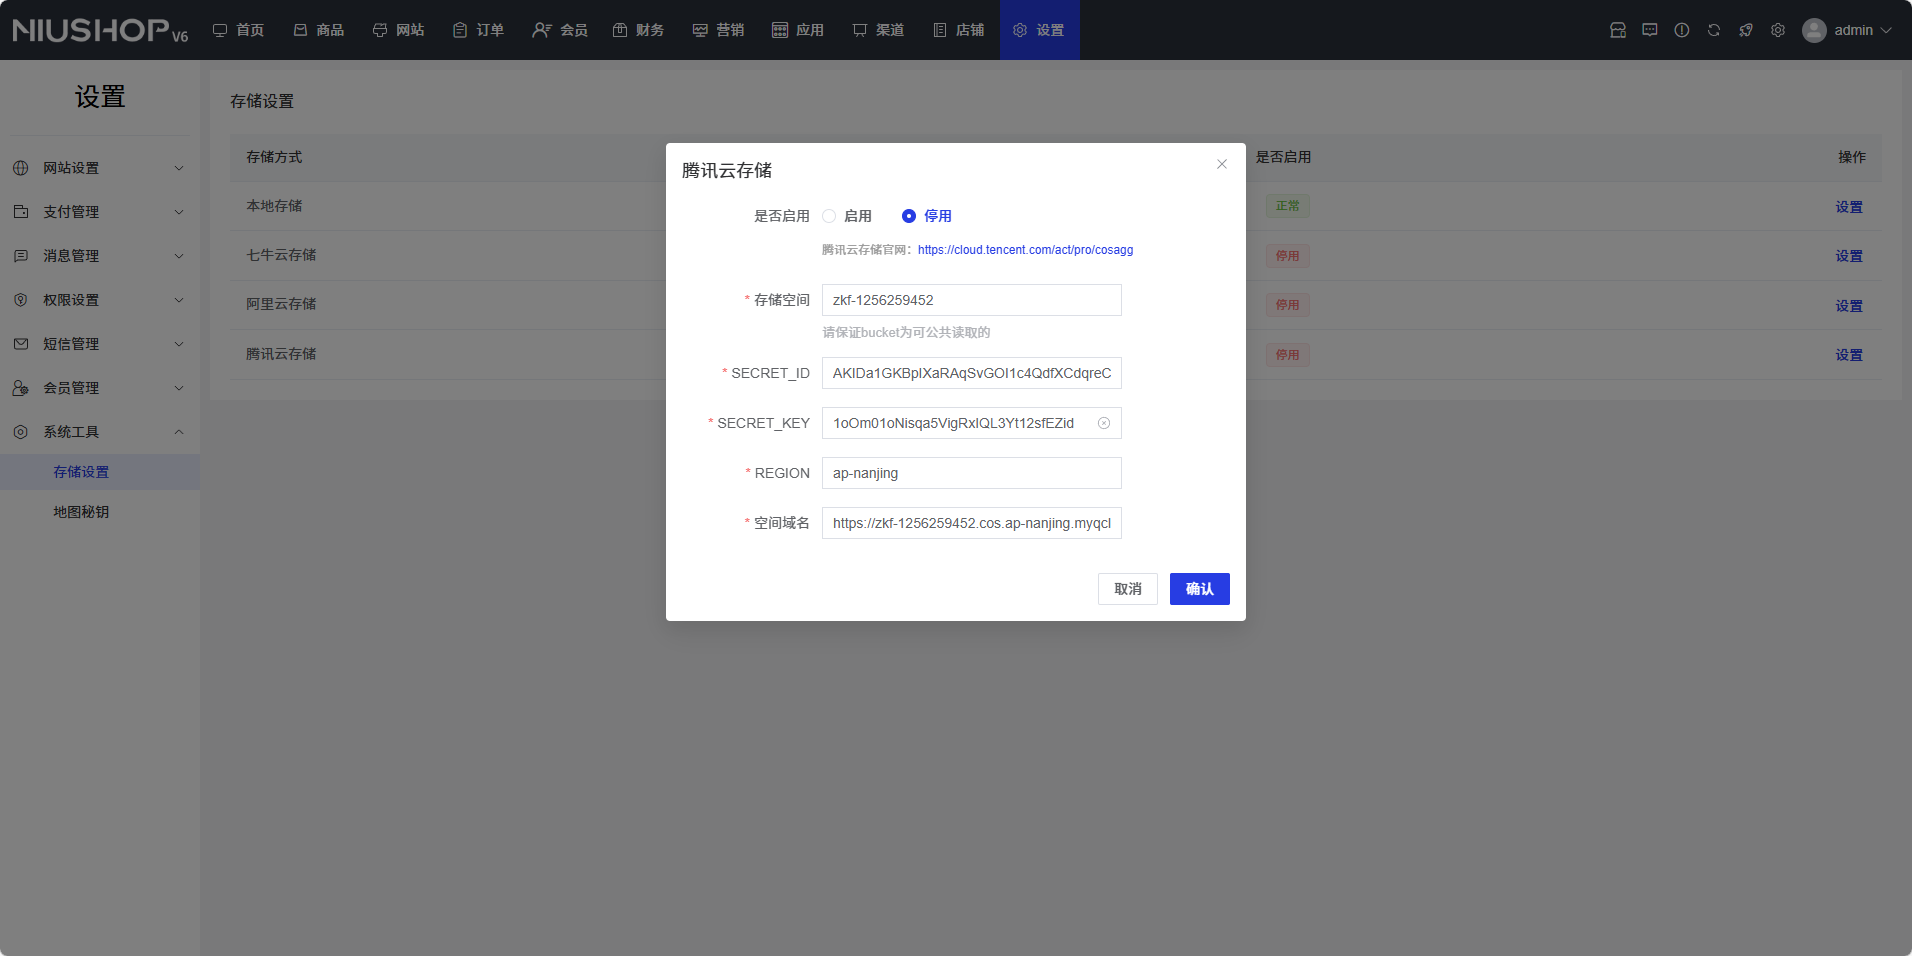Open the message bubble icon in header
Screen dimensions: 1912x956
point(1649,30)
